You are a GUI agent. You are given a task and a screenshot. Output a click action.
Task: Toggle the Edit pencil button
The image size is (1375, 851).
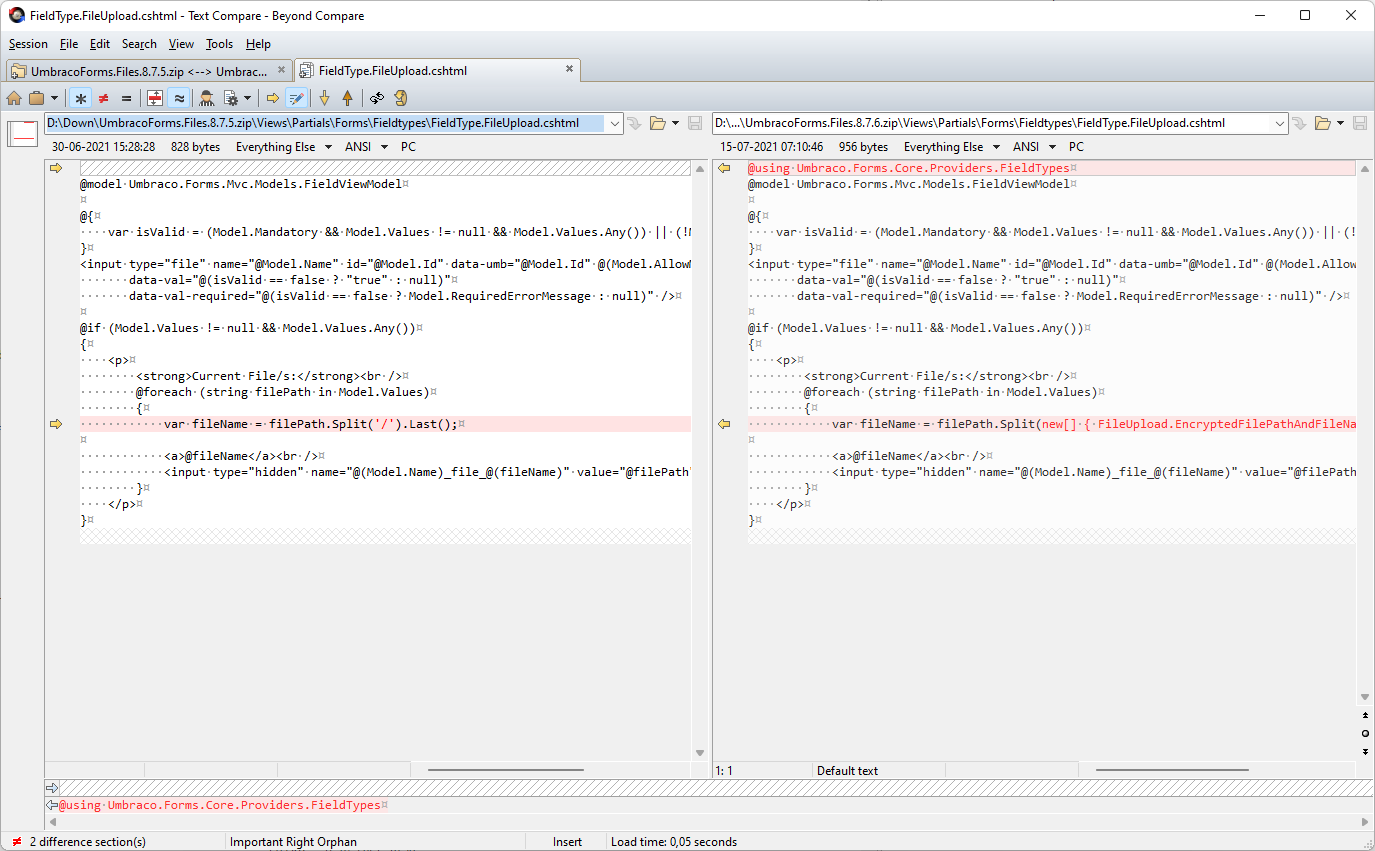296,98
